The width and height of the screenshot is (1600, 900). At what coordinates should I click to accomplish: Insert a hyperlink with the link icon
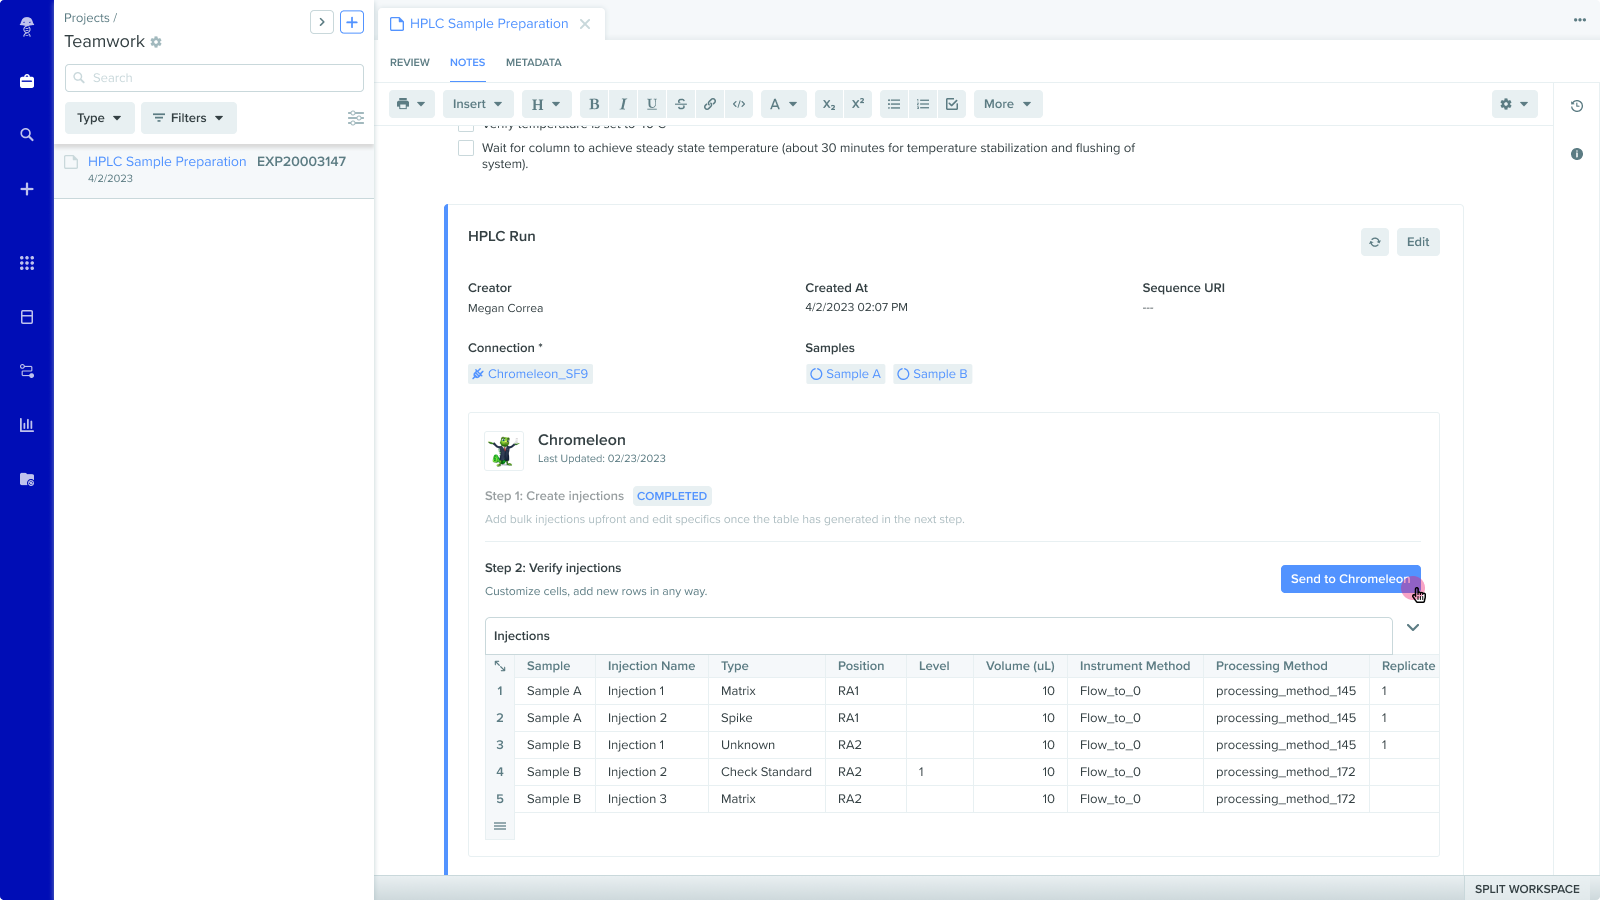point(710,104)
